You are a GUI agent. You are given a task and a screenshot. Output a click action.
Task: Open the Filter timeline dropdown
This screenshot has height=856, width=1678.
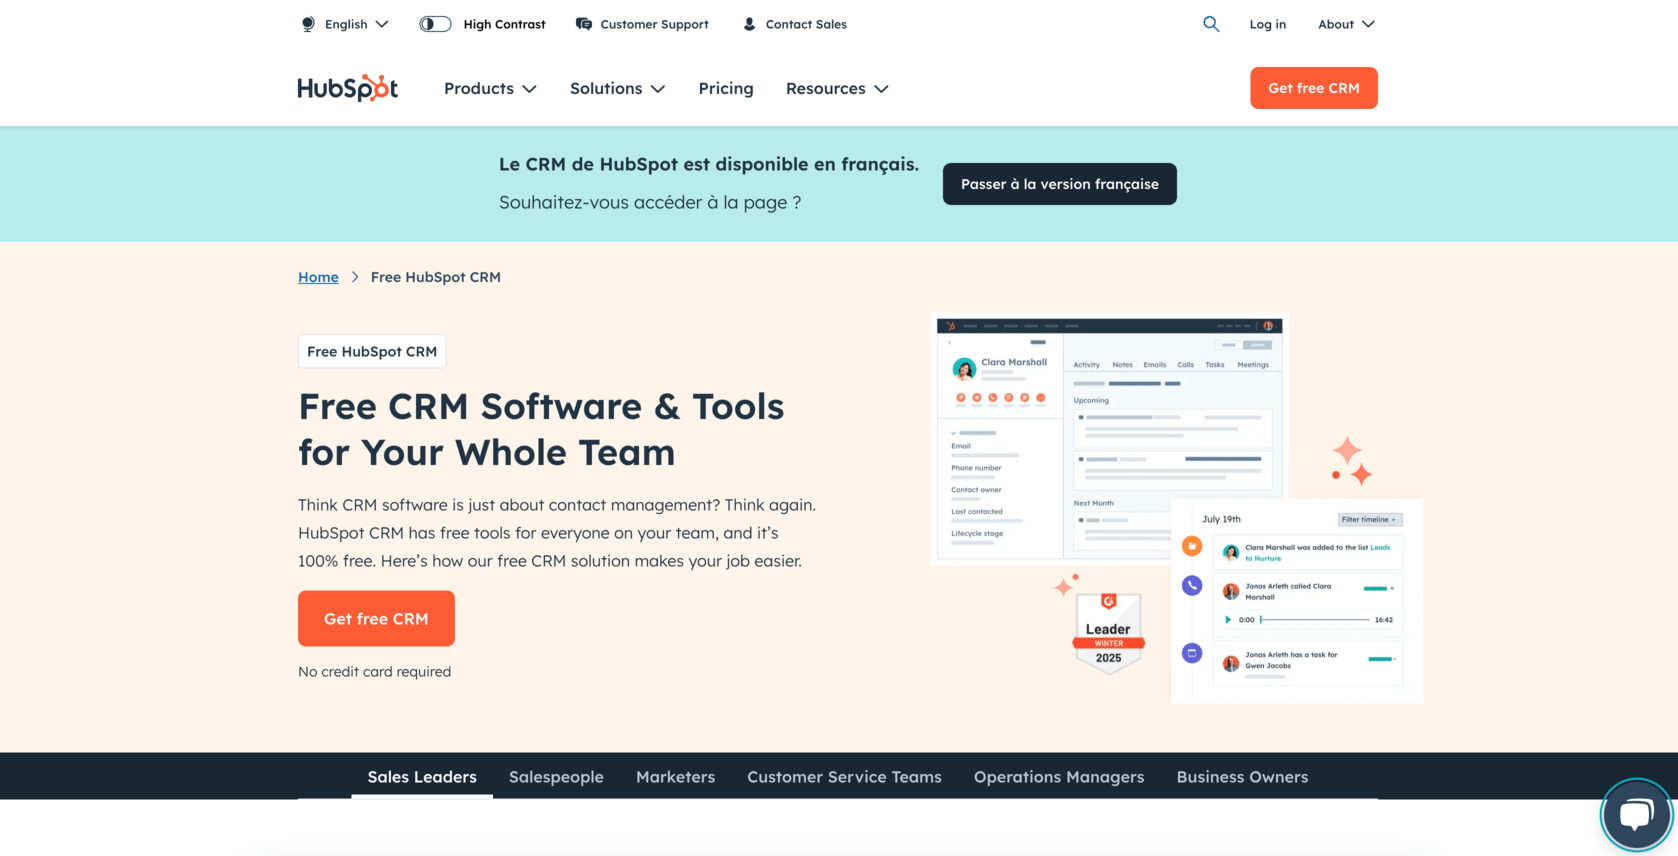[1370, 519]
